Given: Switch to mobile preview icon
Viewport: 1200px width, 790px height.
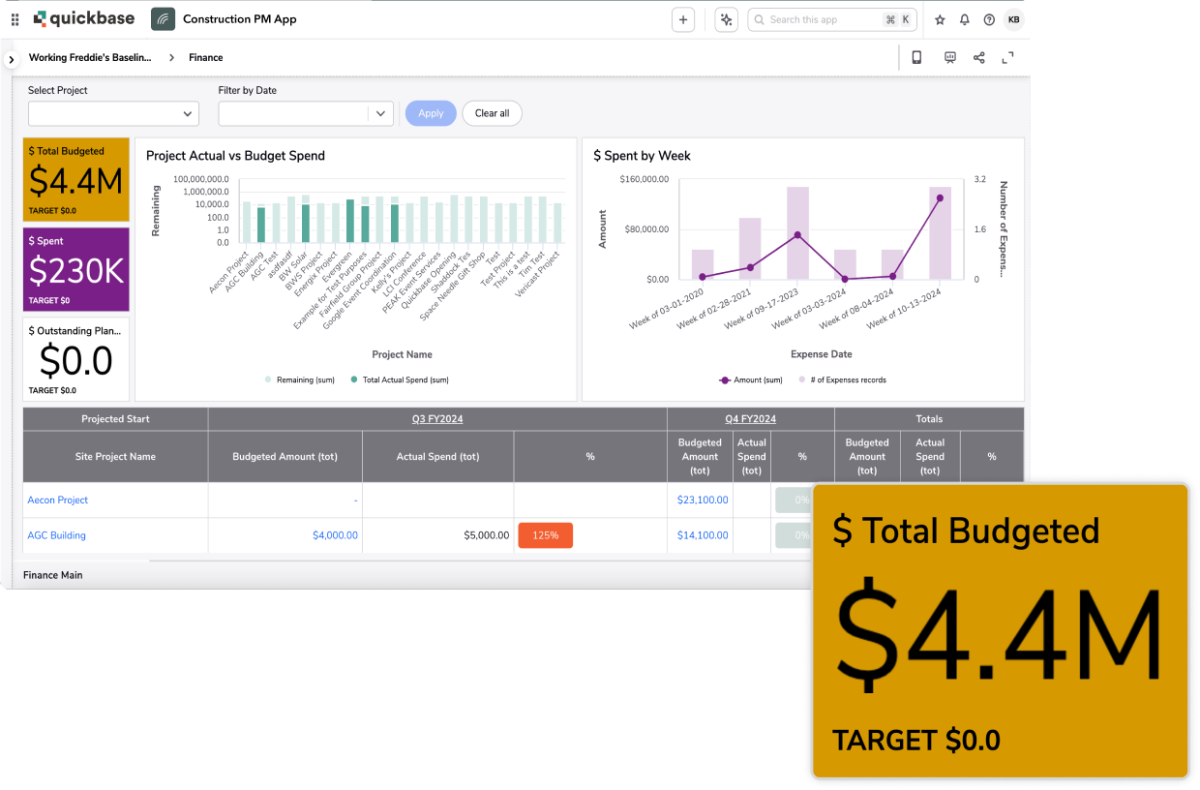Looking at the screenshot, I should [917, 57].
